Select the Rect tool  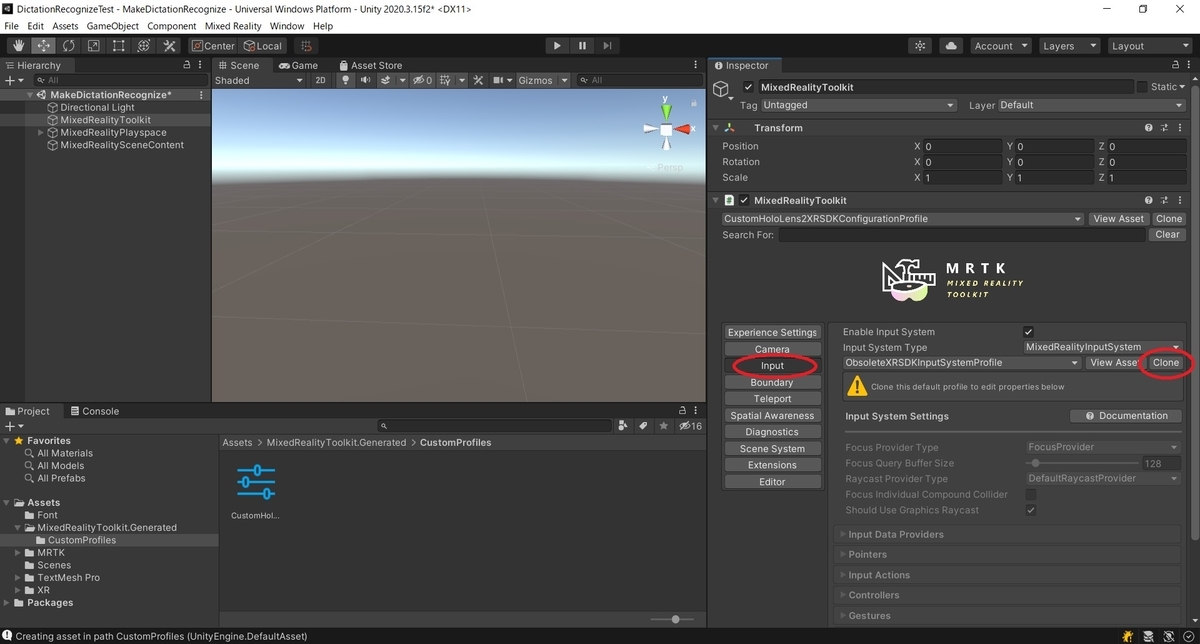[x=118, y=46]
